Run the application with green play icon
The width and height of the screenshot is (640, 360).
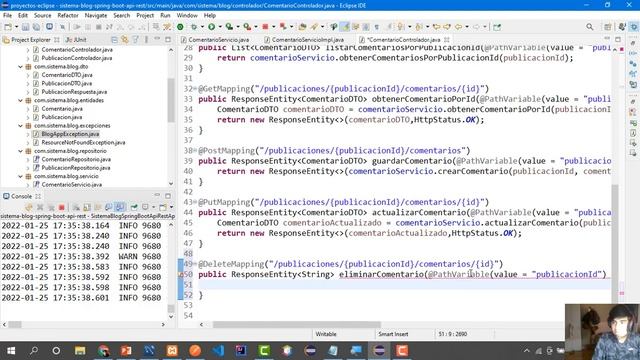point(211,27)
